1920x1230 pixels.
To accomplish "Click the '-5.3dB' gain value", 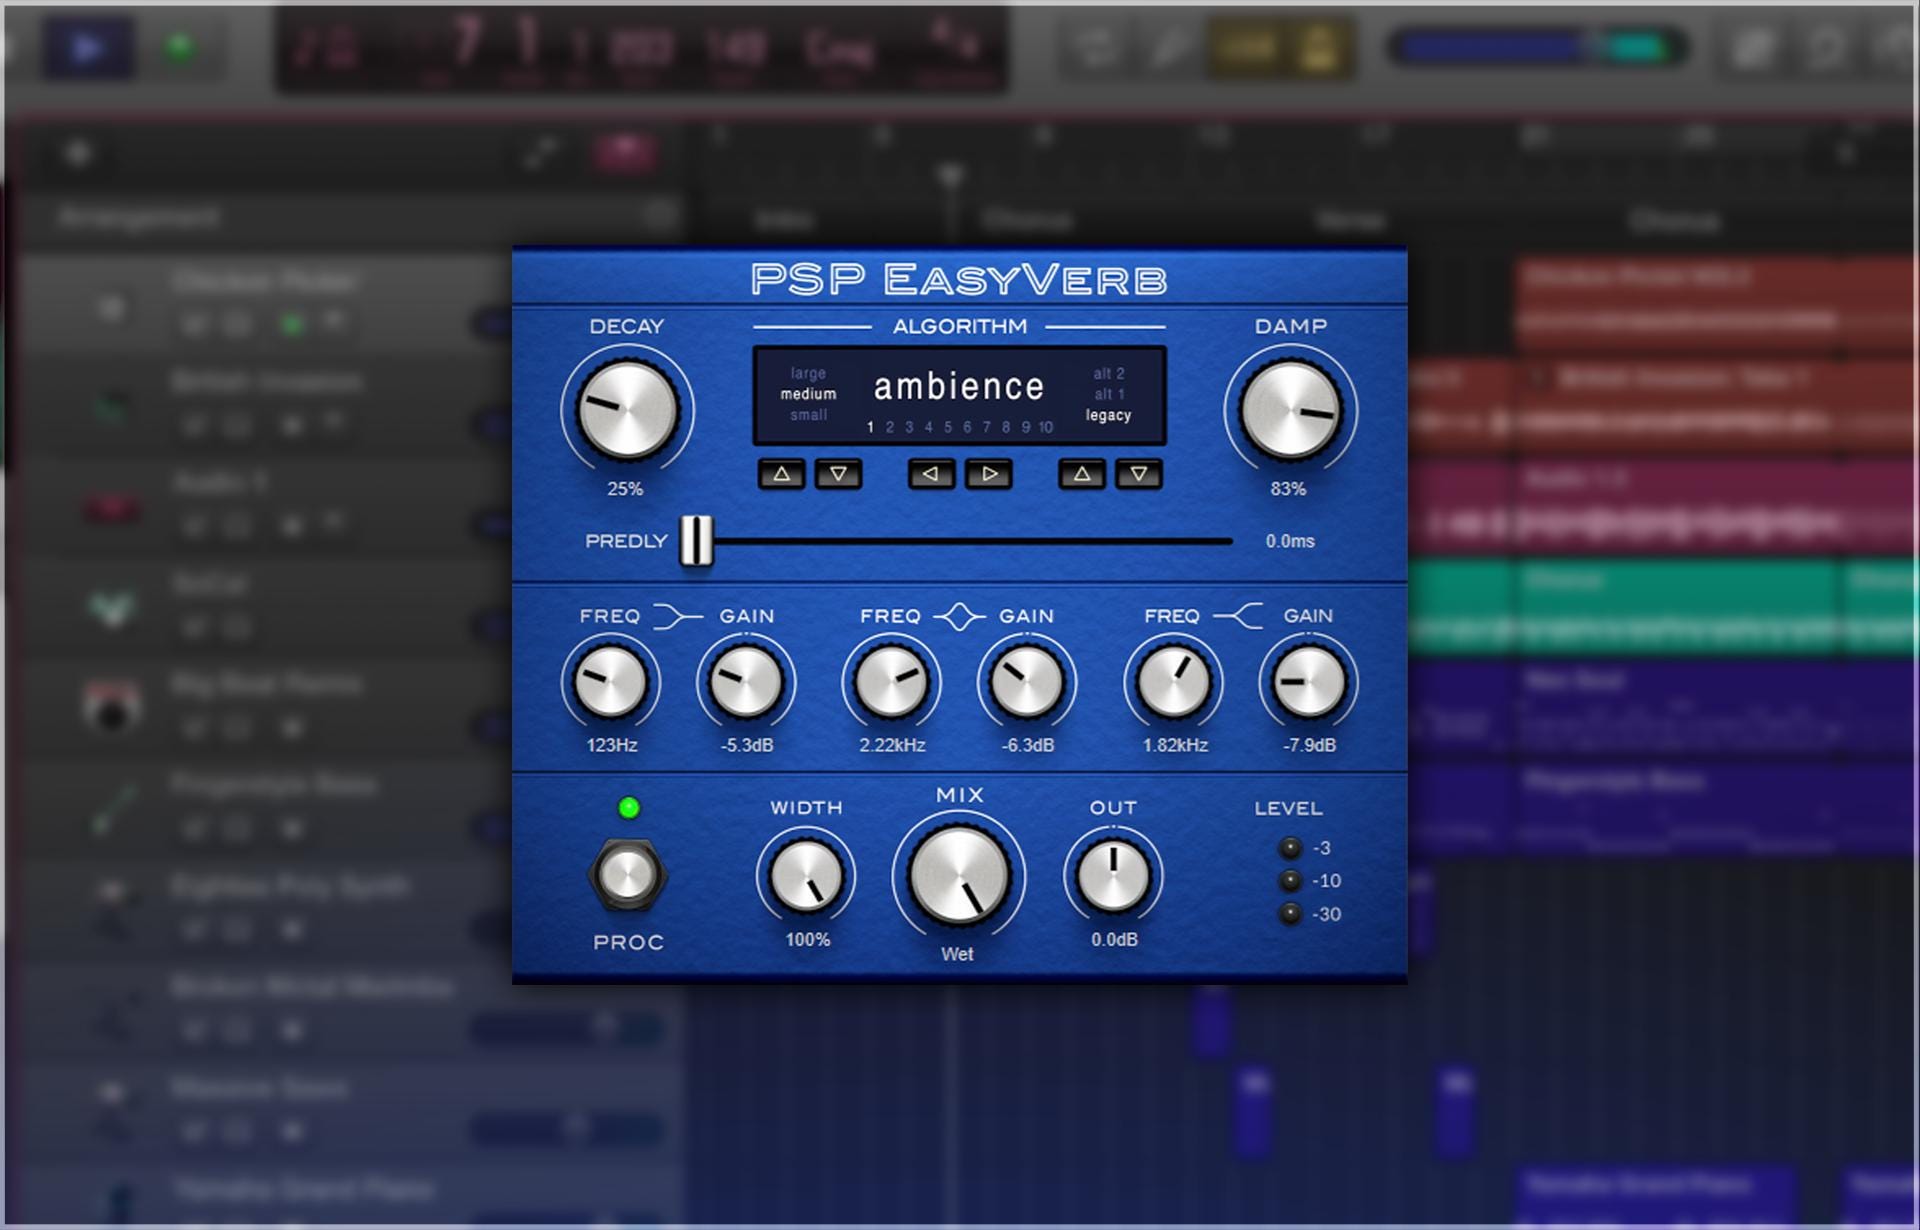I will coord(747,745).
